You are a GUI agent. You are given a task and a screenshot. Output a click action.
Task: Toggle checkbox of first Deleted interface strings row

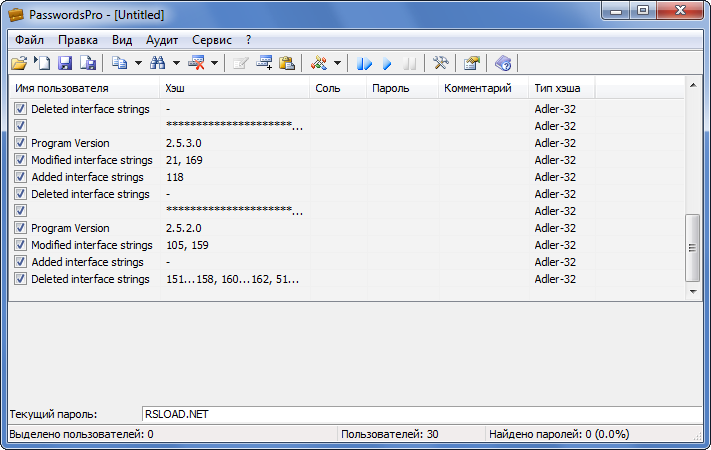tap(20, 109)
